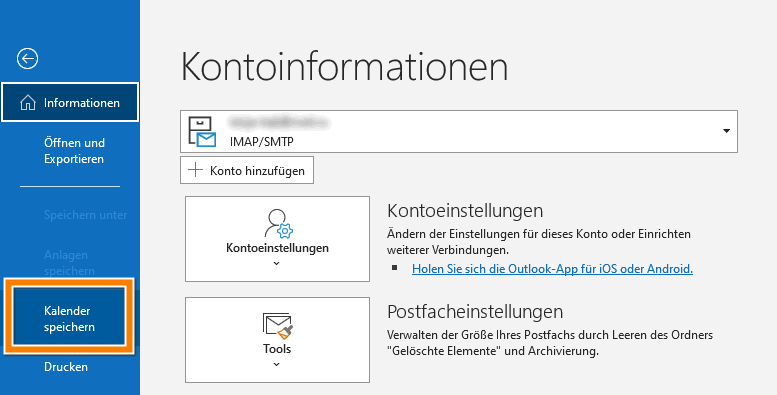Expand the chevron under Kontoeinstellungen
This screenshot has width=777, height=395.
pos(277,264)
